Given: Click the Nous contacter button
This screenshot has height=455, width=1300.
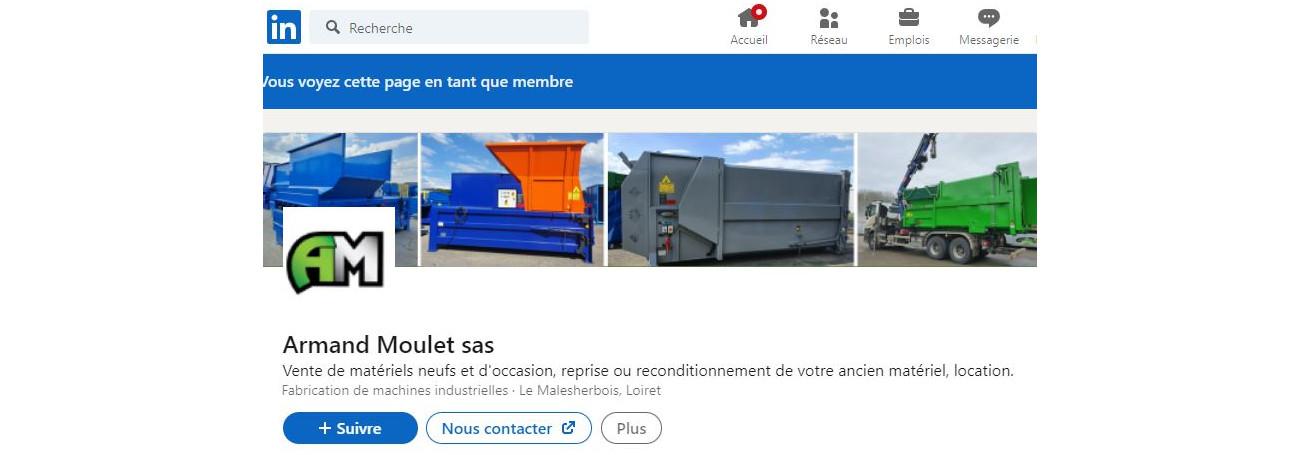Looking at the screenshot, I should coord(509,428).
